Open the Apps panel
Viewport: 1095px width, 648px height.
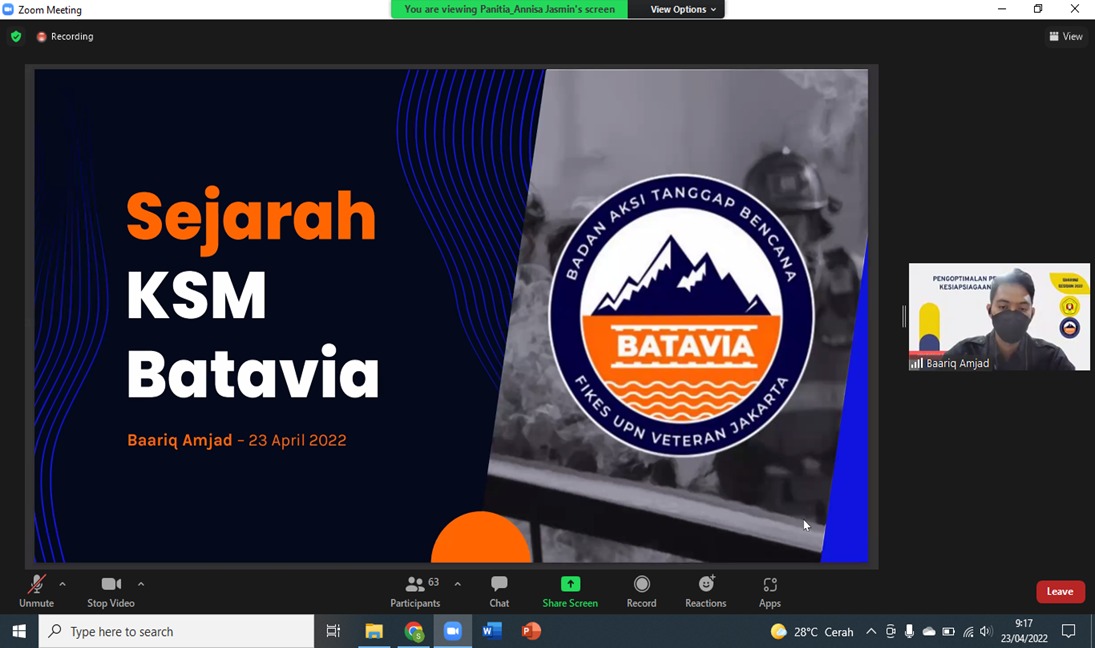pyautogui.click(x=769, y=590)
